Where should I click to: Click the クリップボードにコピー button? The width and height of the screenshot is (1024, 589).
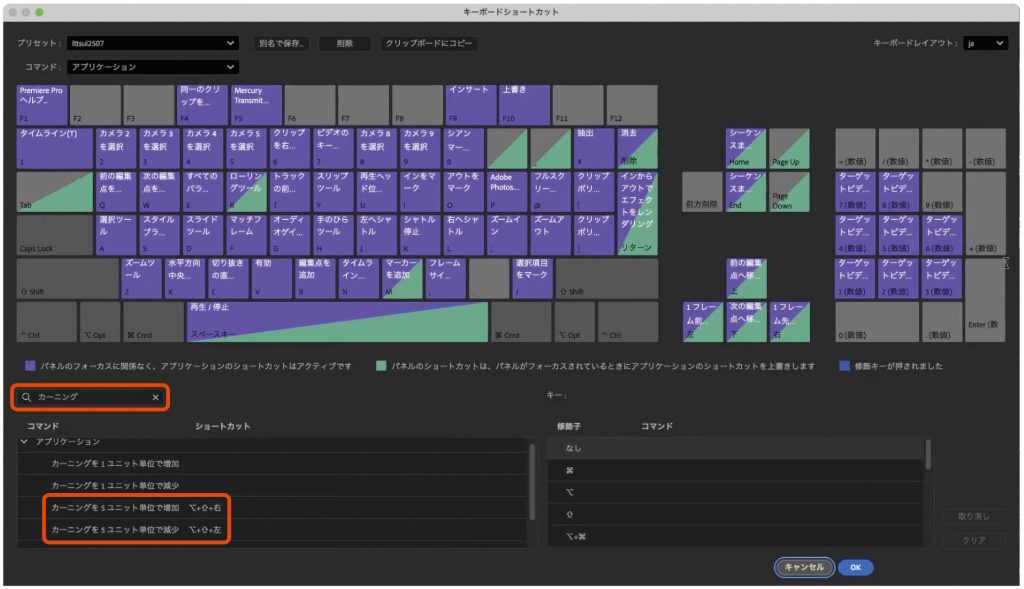click(430, 44)
